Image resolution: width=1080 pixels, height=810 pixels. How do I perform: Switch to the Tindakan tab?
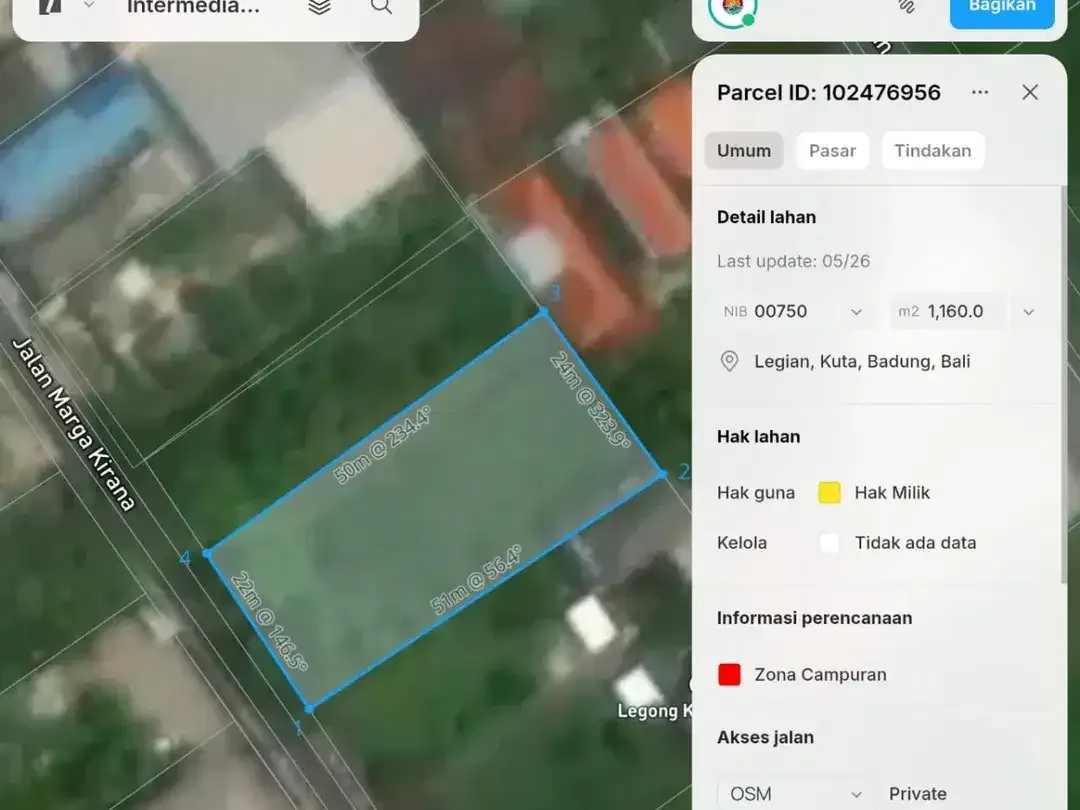[x=933, y=151]
